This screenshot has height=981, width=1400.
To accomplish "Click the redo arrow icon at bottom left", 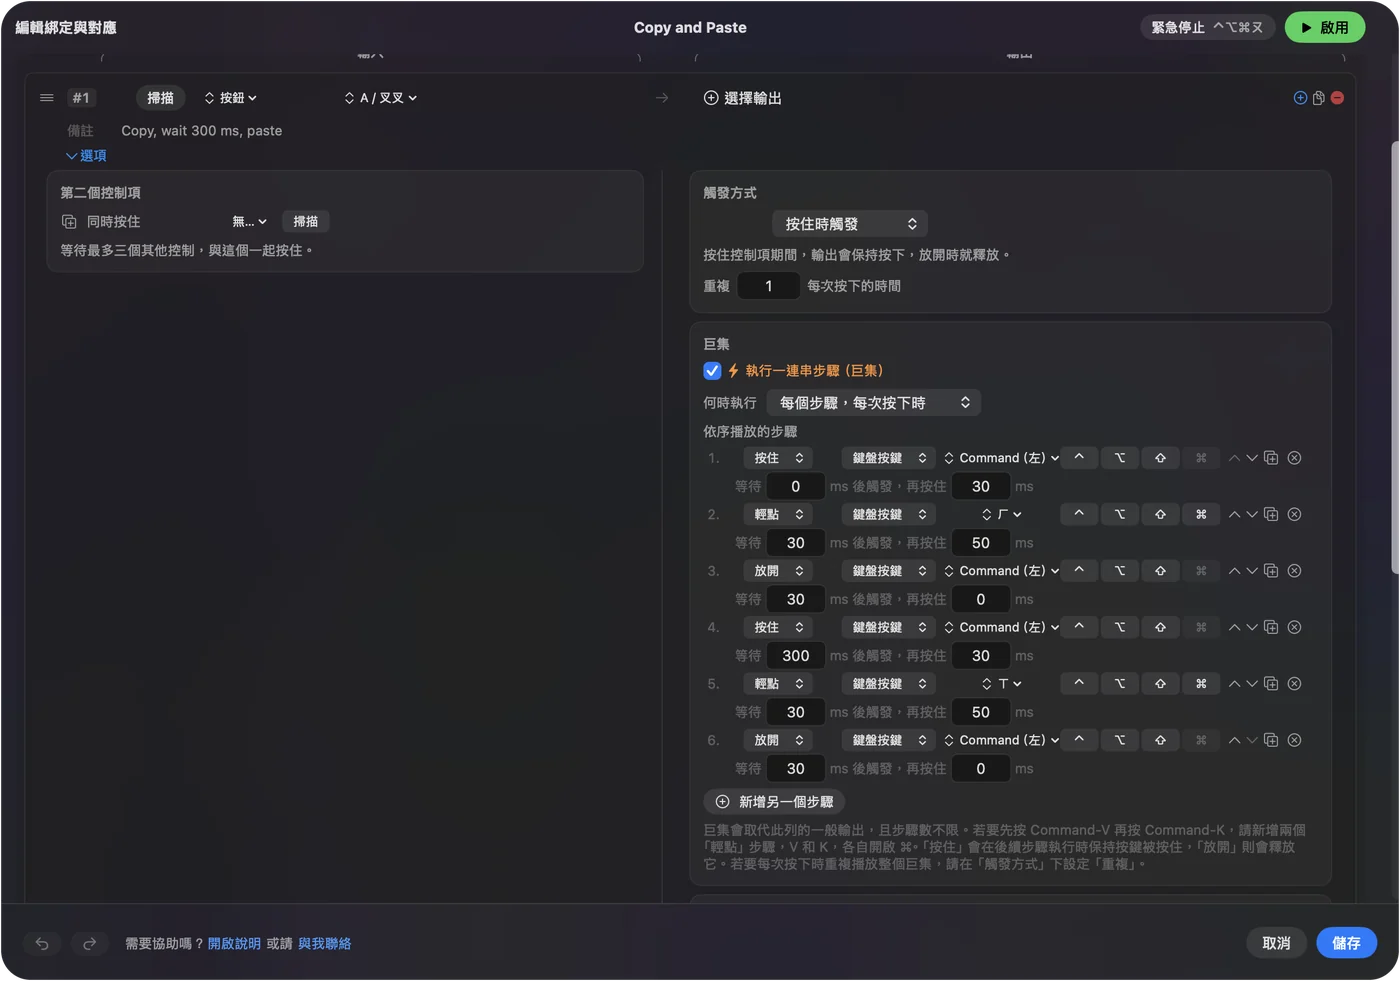I will 89,943.
